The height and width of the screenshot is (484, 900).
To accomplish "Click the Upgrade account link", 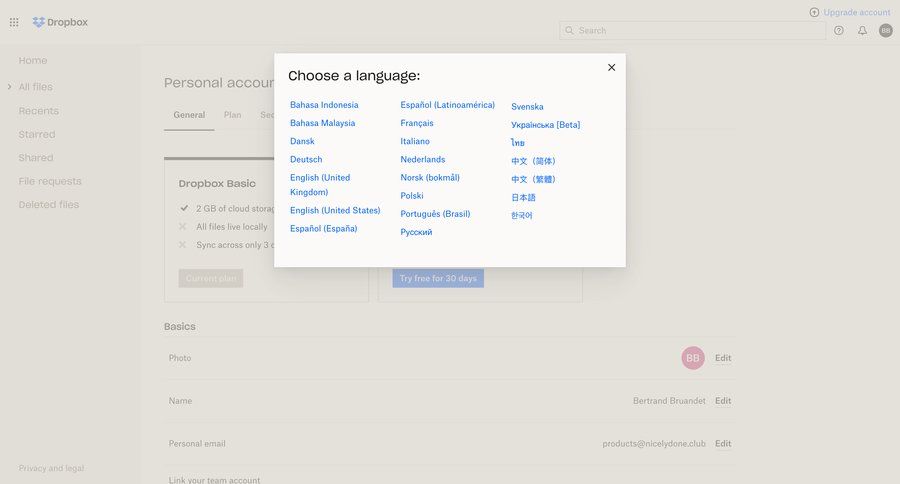I will [x=849, y=12].
